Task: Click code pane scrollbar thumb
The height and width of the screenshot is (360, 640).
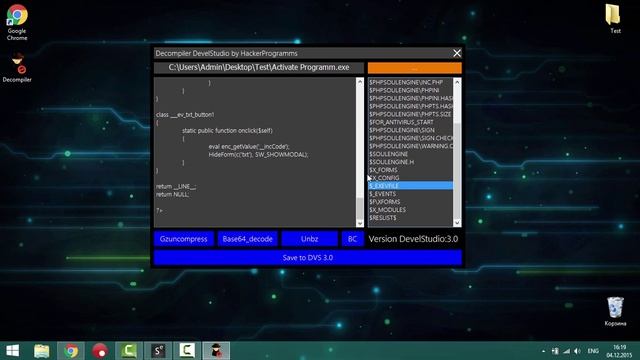Action: (360, 209)
